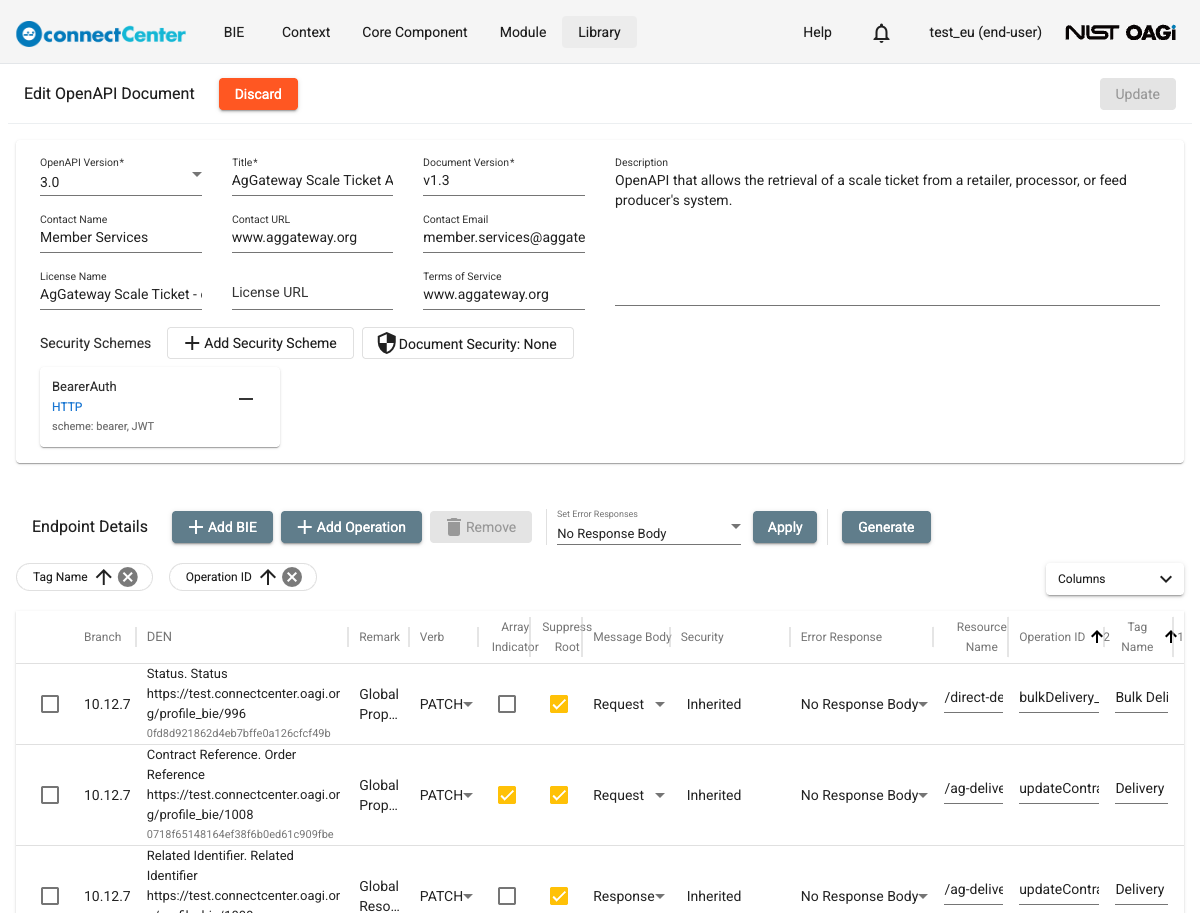Image resolution: width=1200 pixels, height=913 pixels.
Task: Open Message Body dropdown in Contract Reference row
Action: point(629,795)
